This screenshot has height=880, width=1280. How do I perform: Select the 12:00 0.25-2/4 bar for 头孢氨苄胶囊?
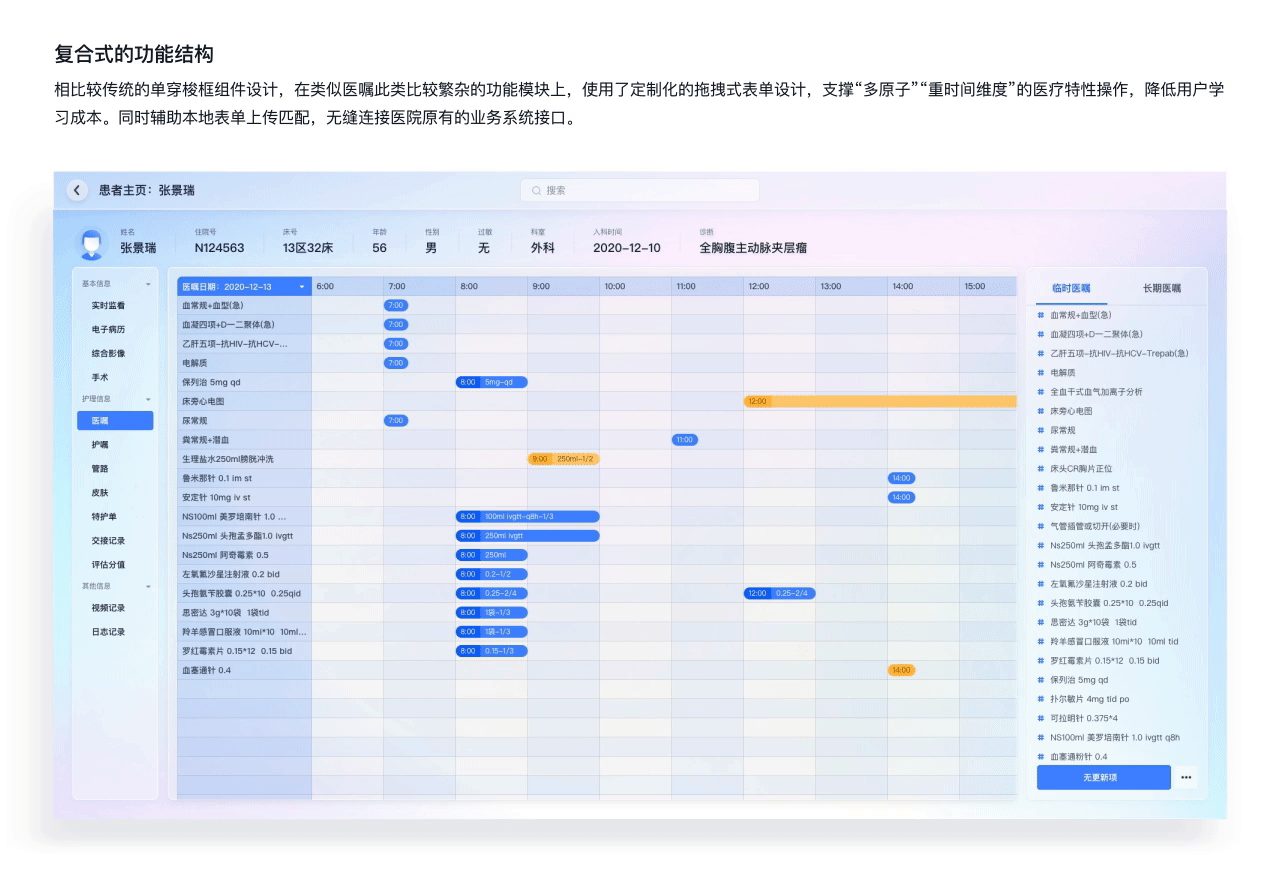coord(779,593)
